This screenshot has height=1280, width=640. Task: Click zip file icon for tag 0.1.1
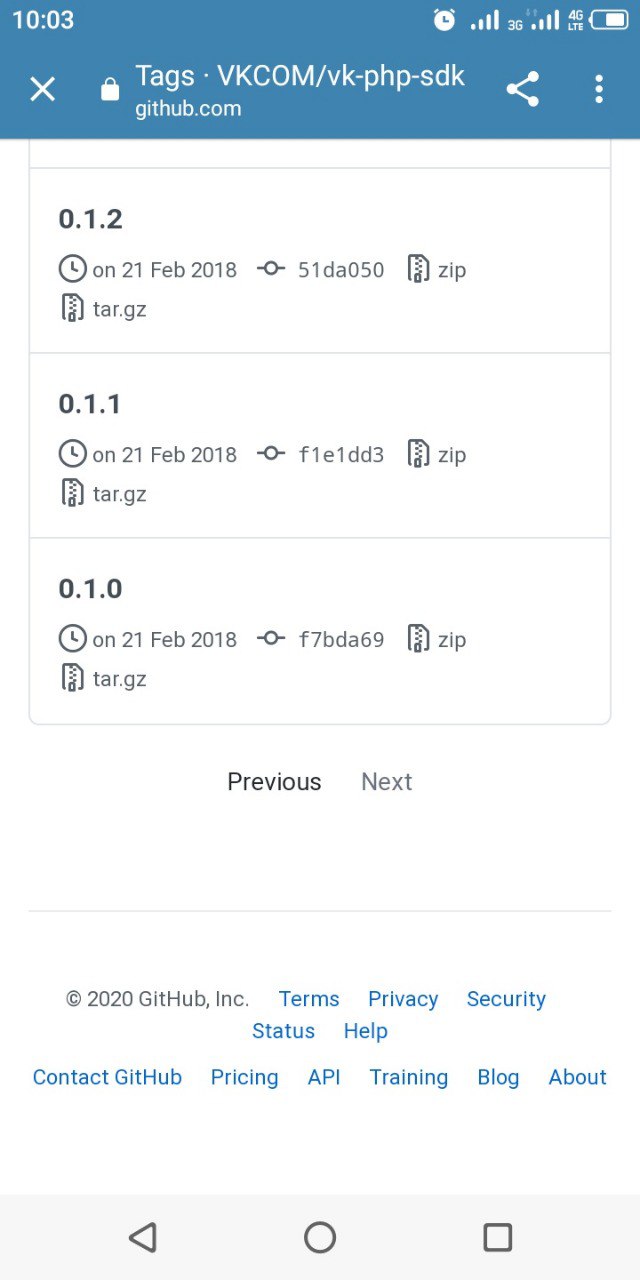[418, 454]
